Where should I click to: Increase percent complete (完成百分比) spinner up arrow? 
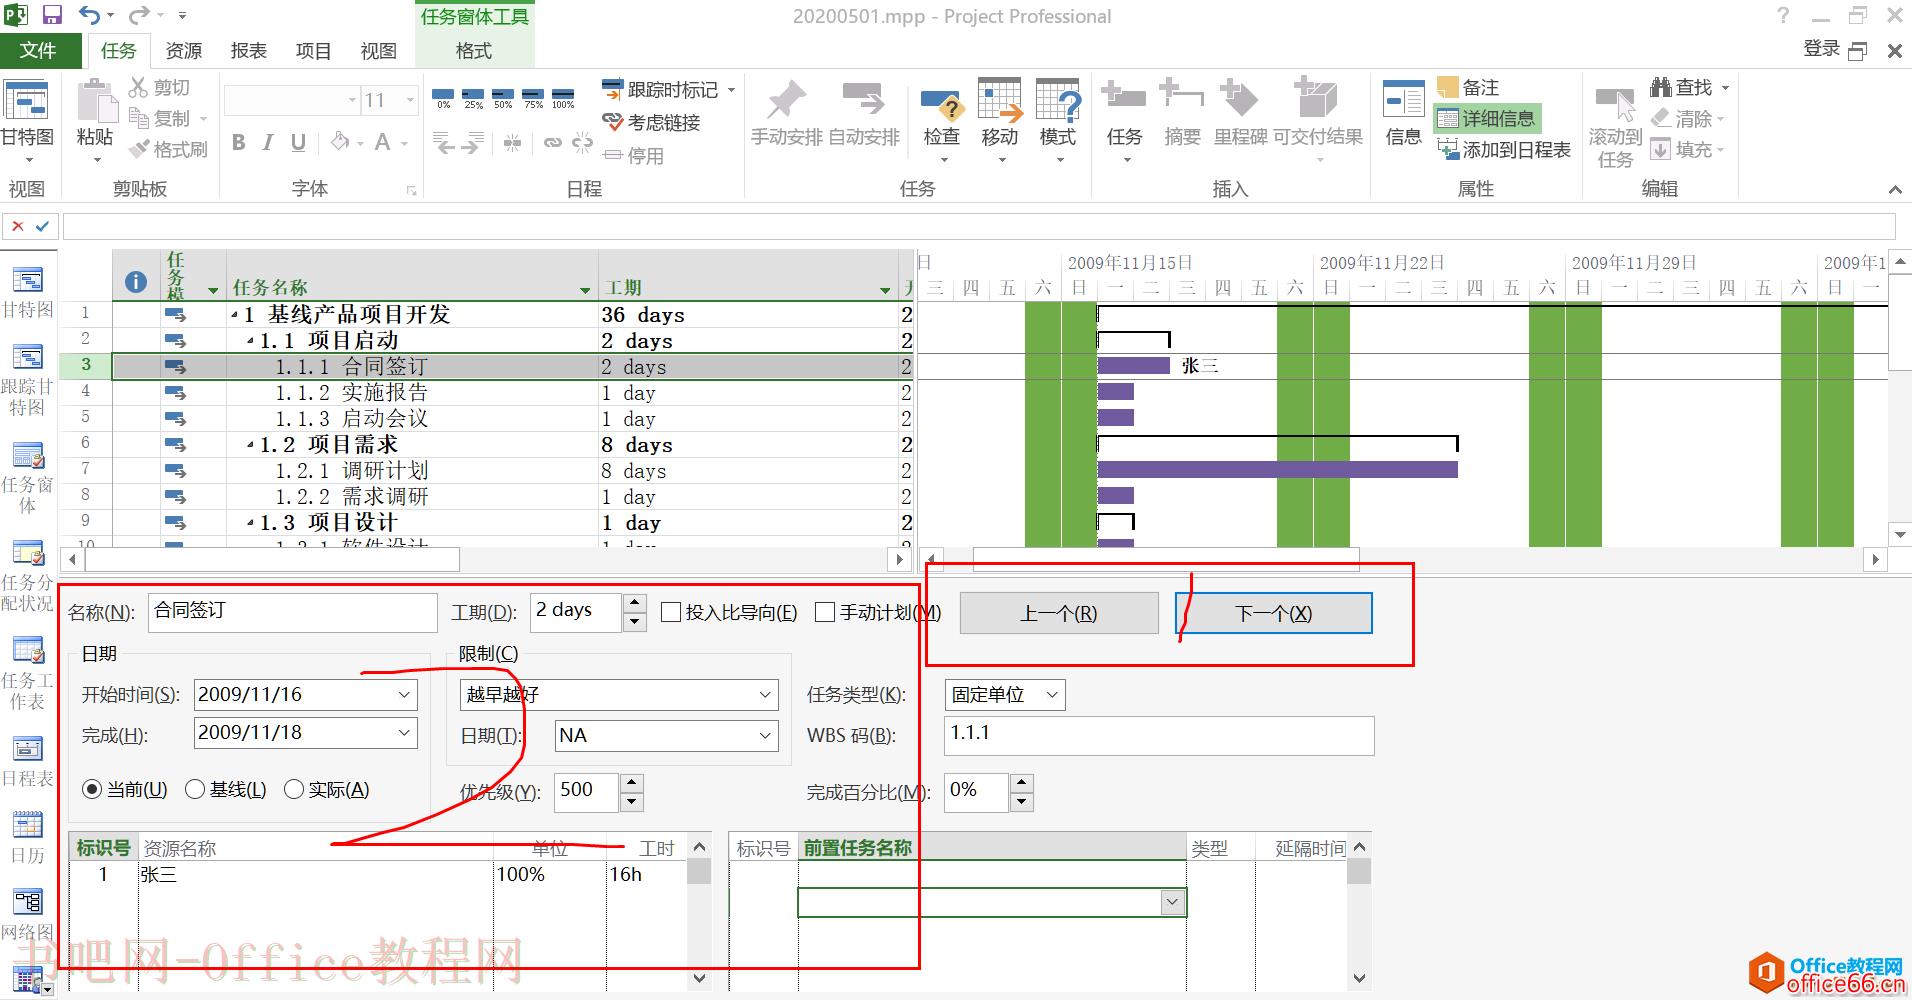pyautogui.click(x=1021, y=783)
